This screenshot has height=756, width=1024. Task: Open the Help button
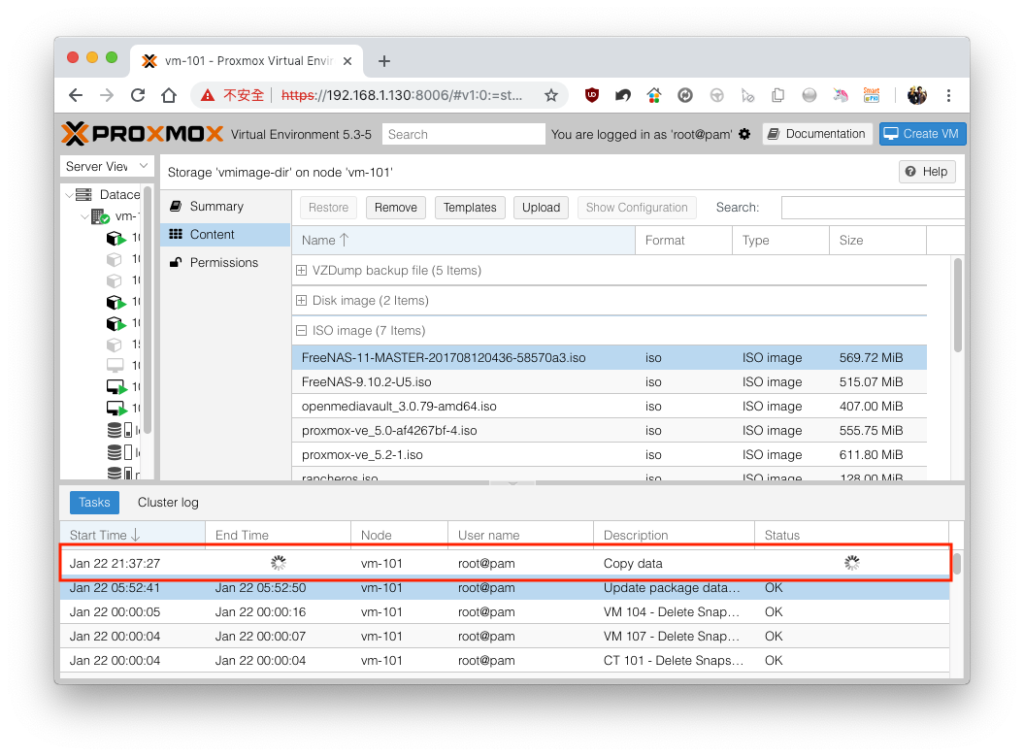927,172
